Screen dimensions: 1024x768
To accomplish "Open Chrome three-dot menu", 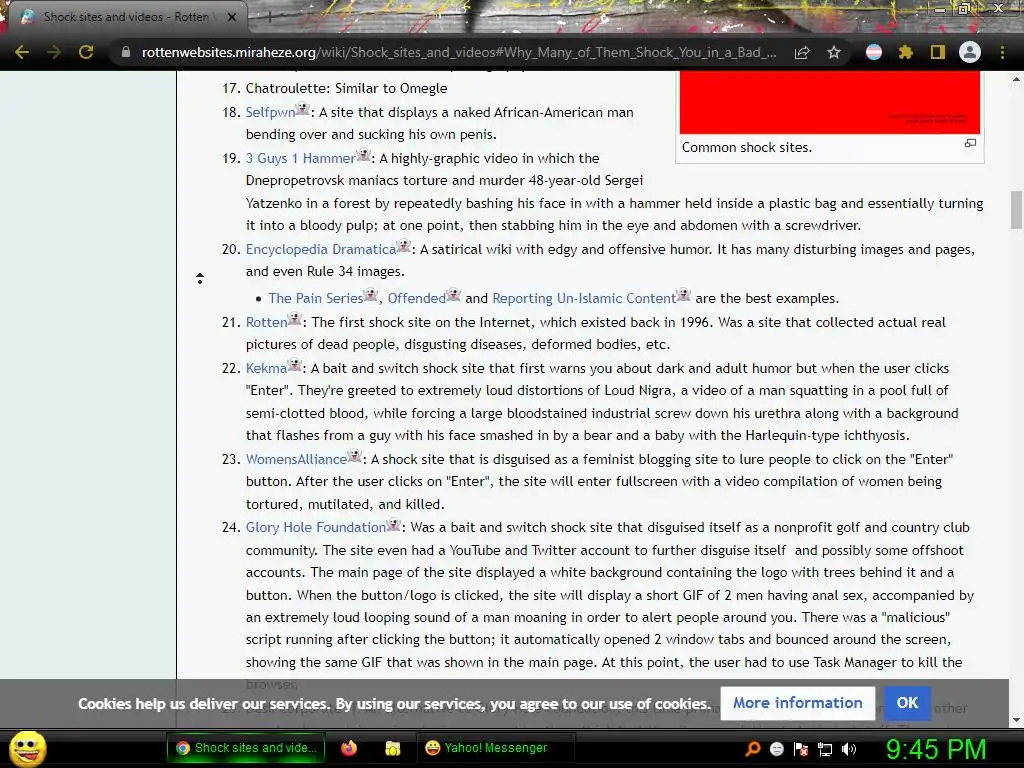I will [x=1002, y=52].
